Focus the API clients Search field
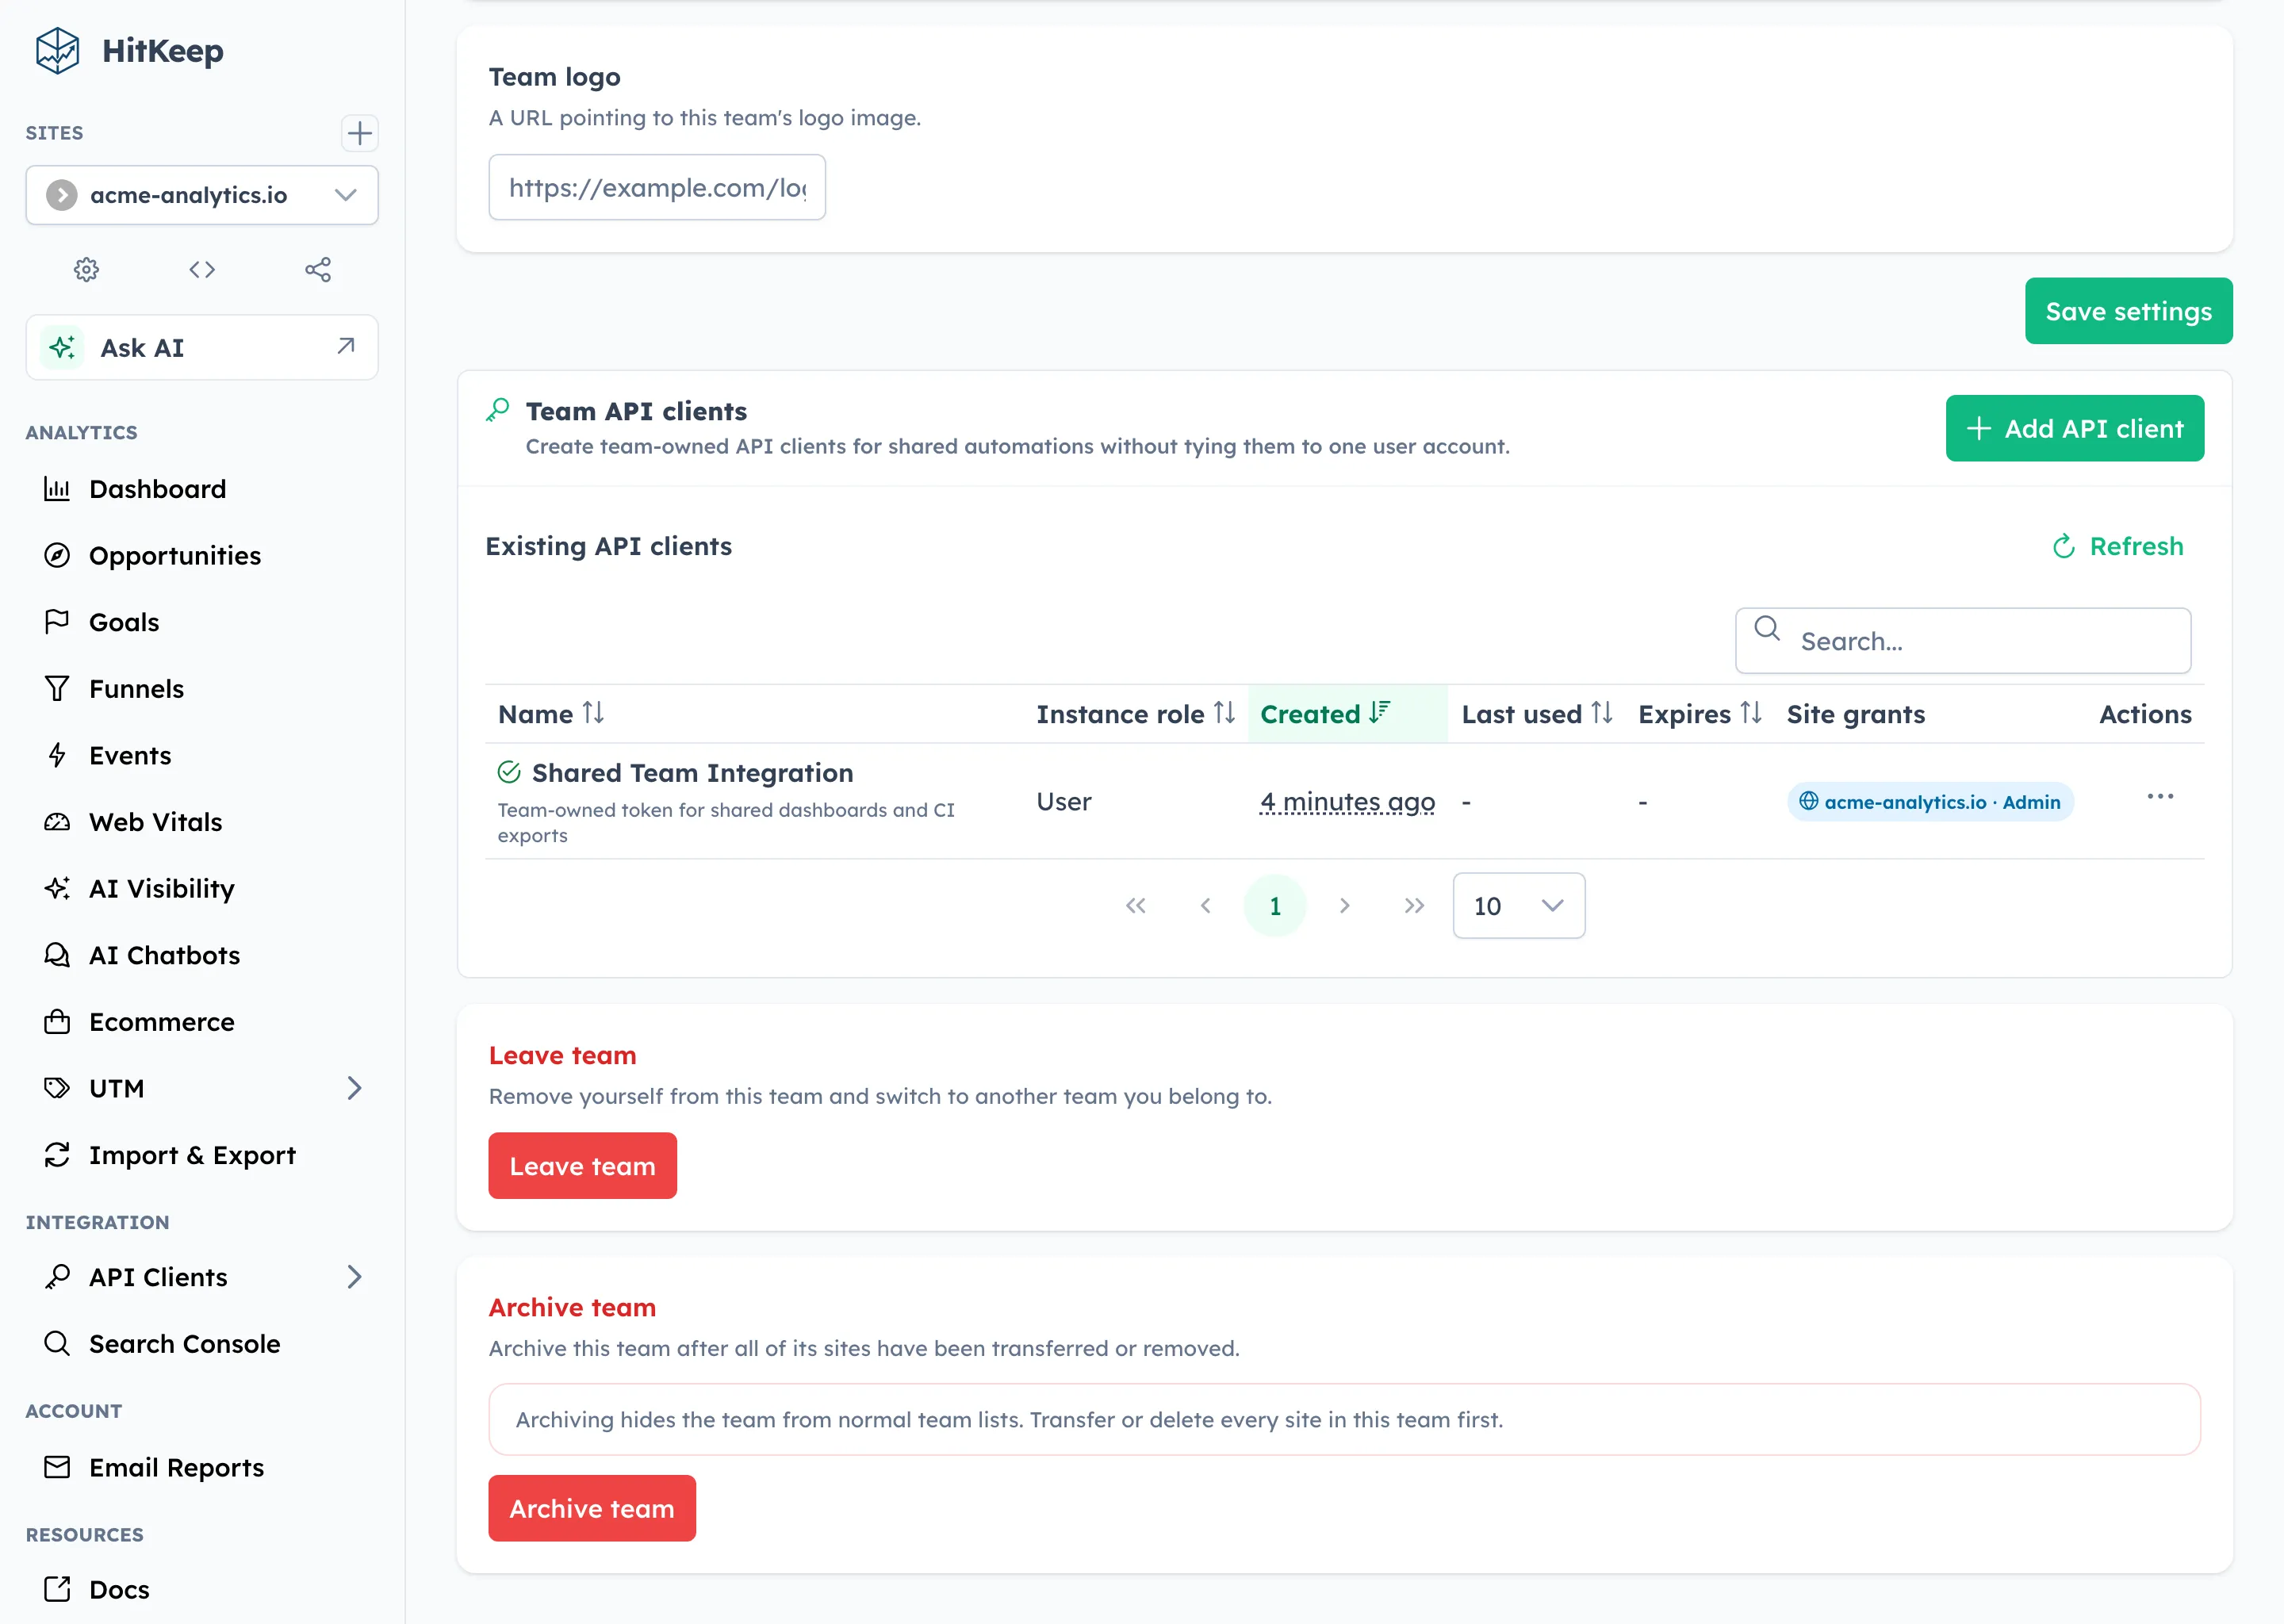 pos(1963,641)
